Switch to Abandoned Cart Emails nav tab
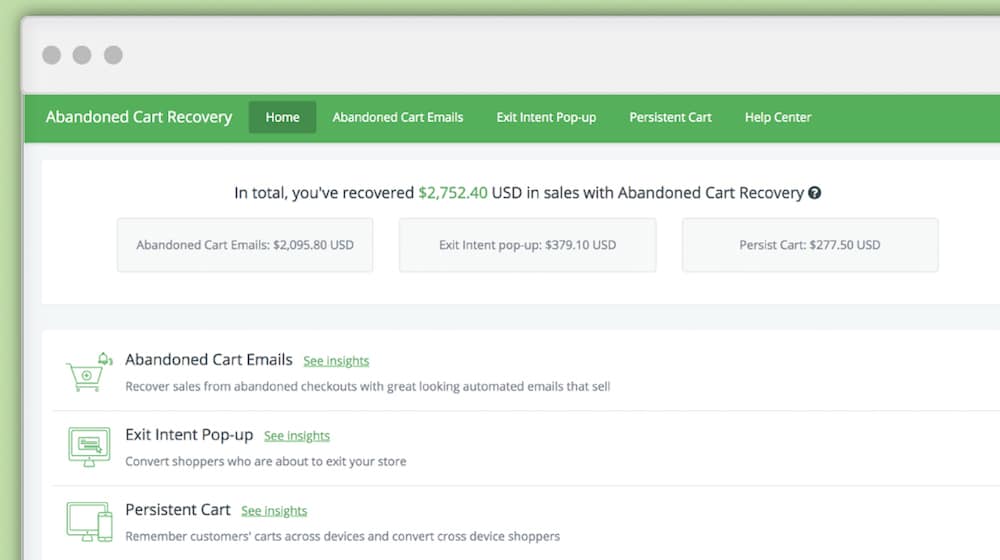1000x560 pixels. pyautogui.click(x=398, y=117)
